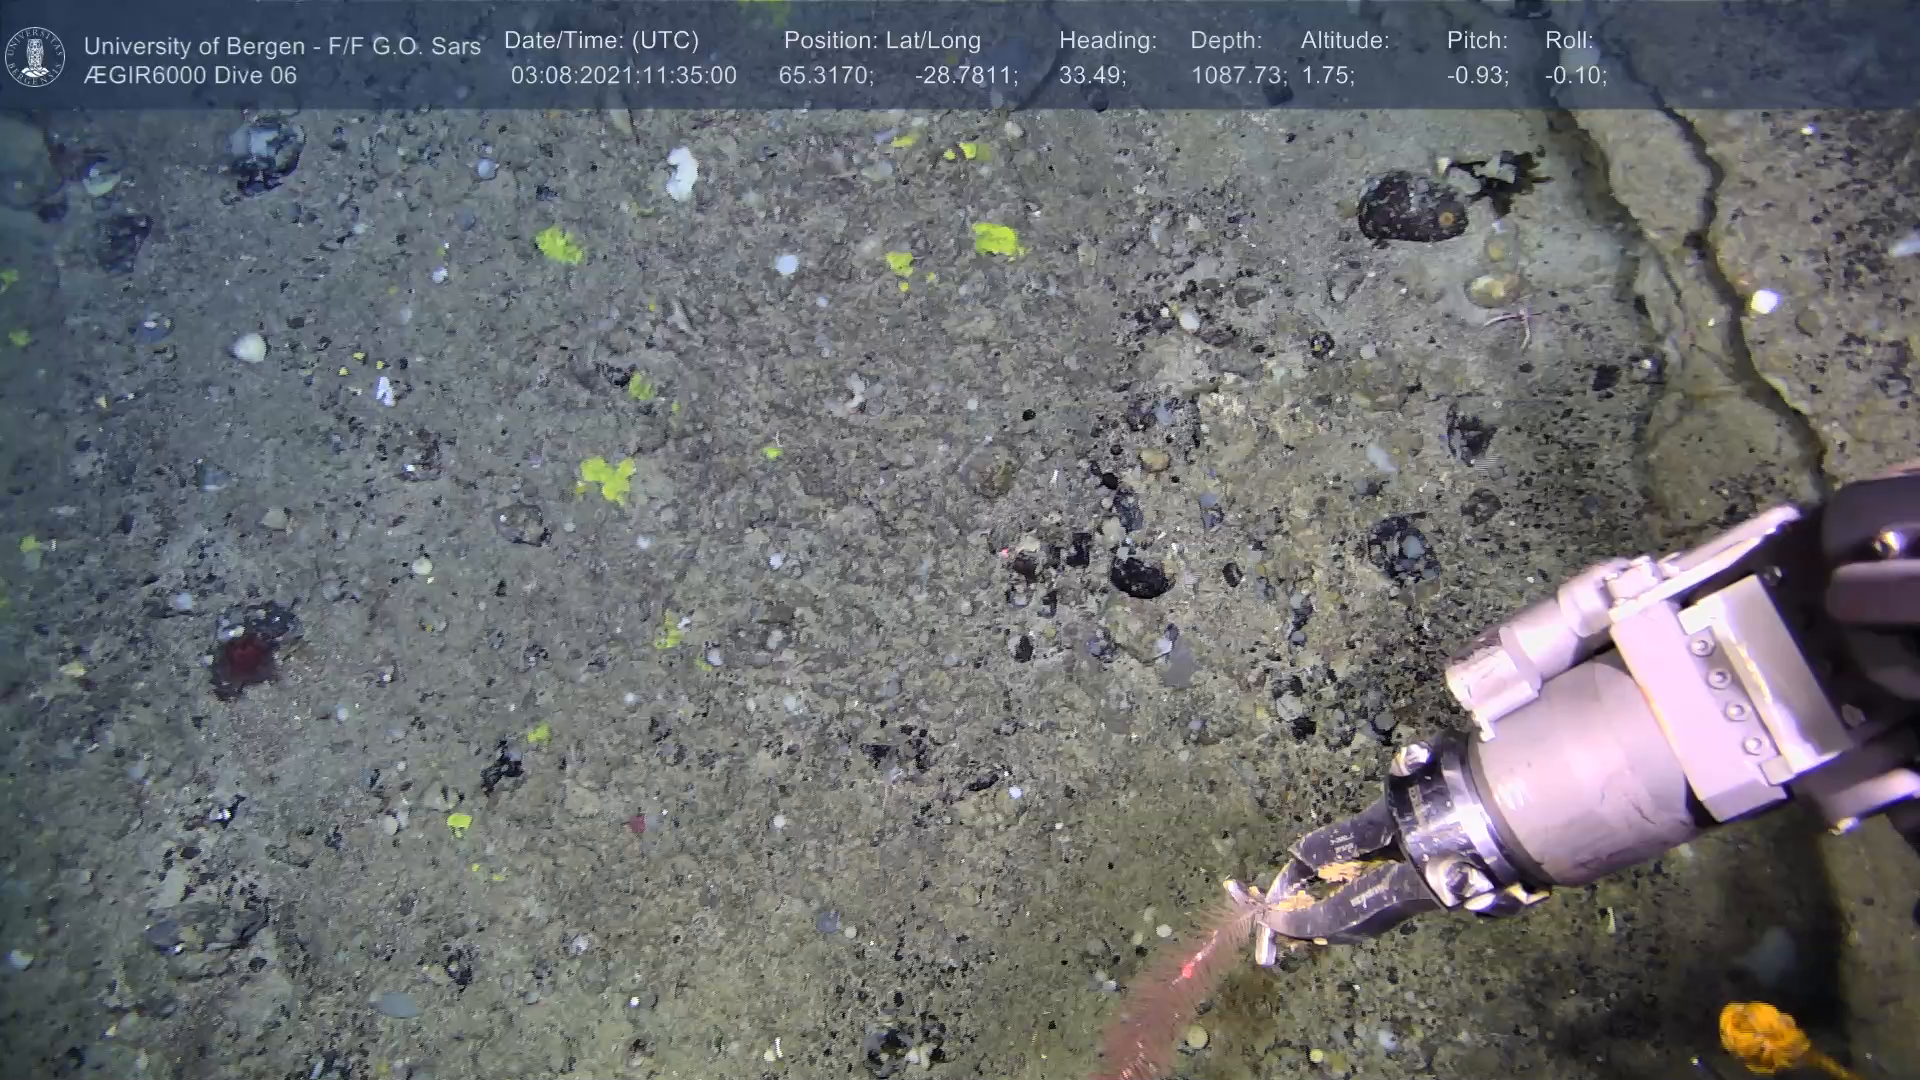Image resolution: width=1920 pixels, height=1080 pixels.
Task: Click the Pitch label
Action: click(x=1476, y=40)
